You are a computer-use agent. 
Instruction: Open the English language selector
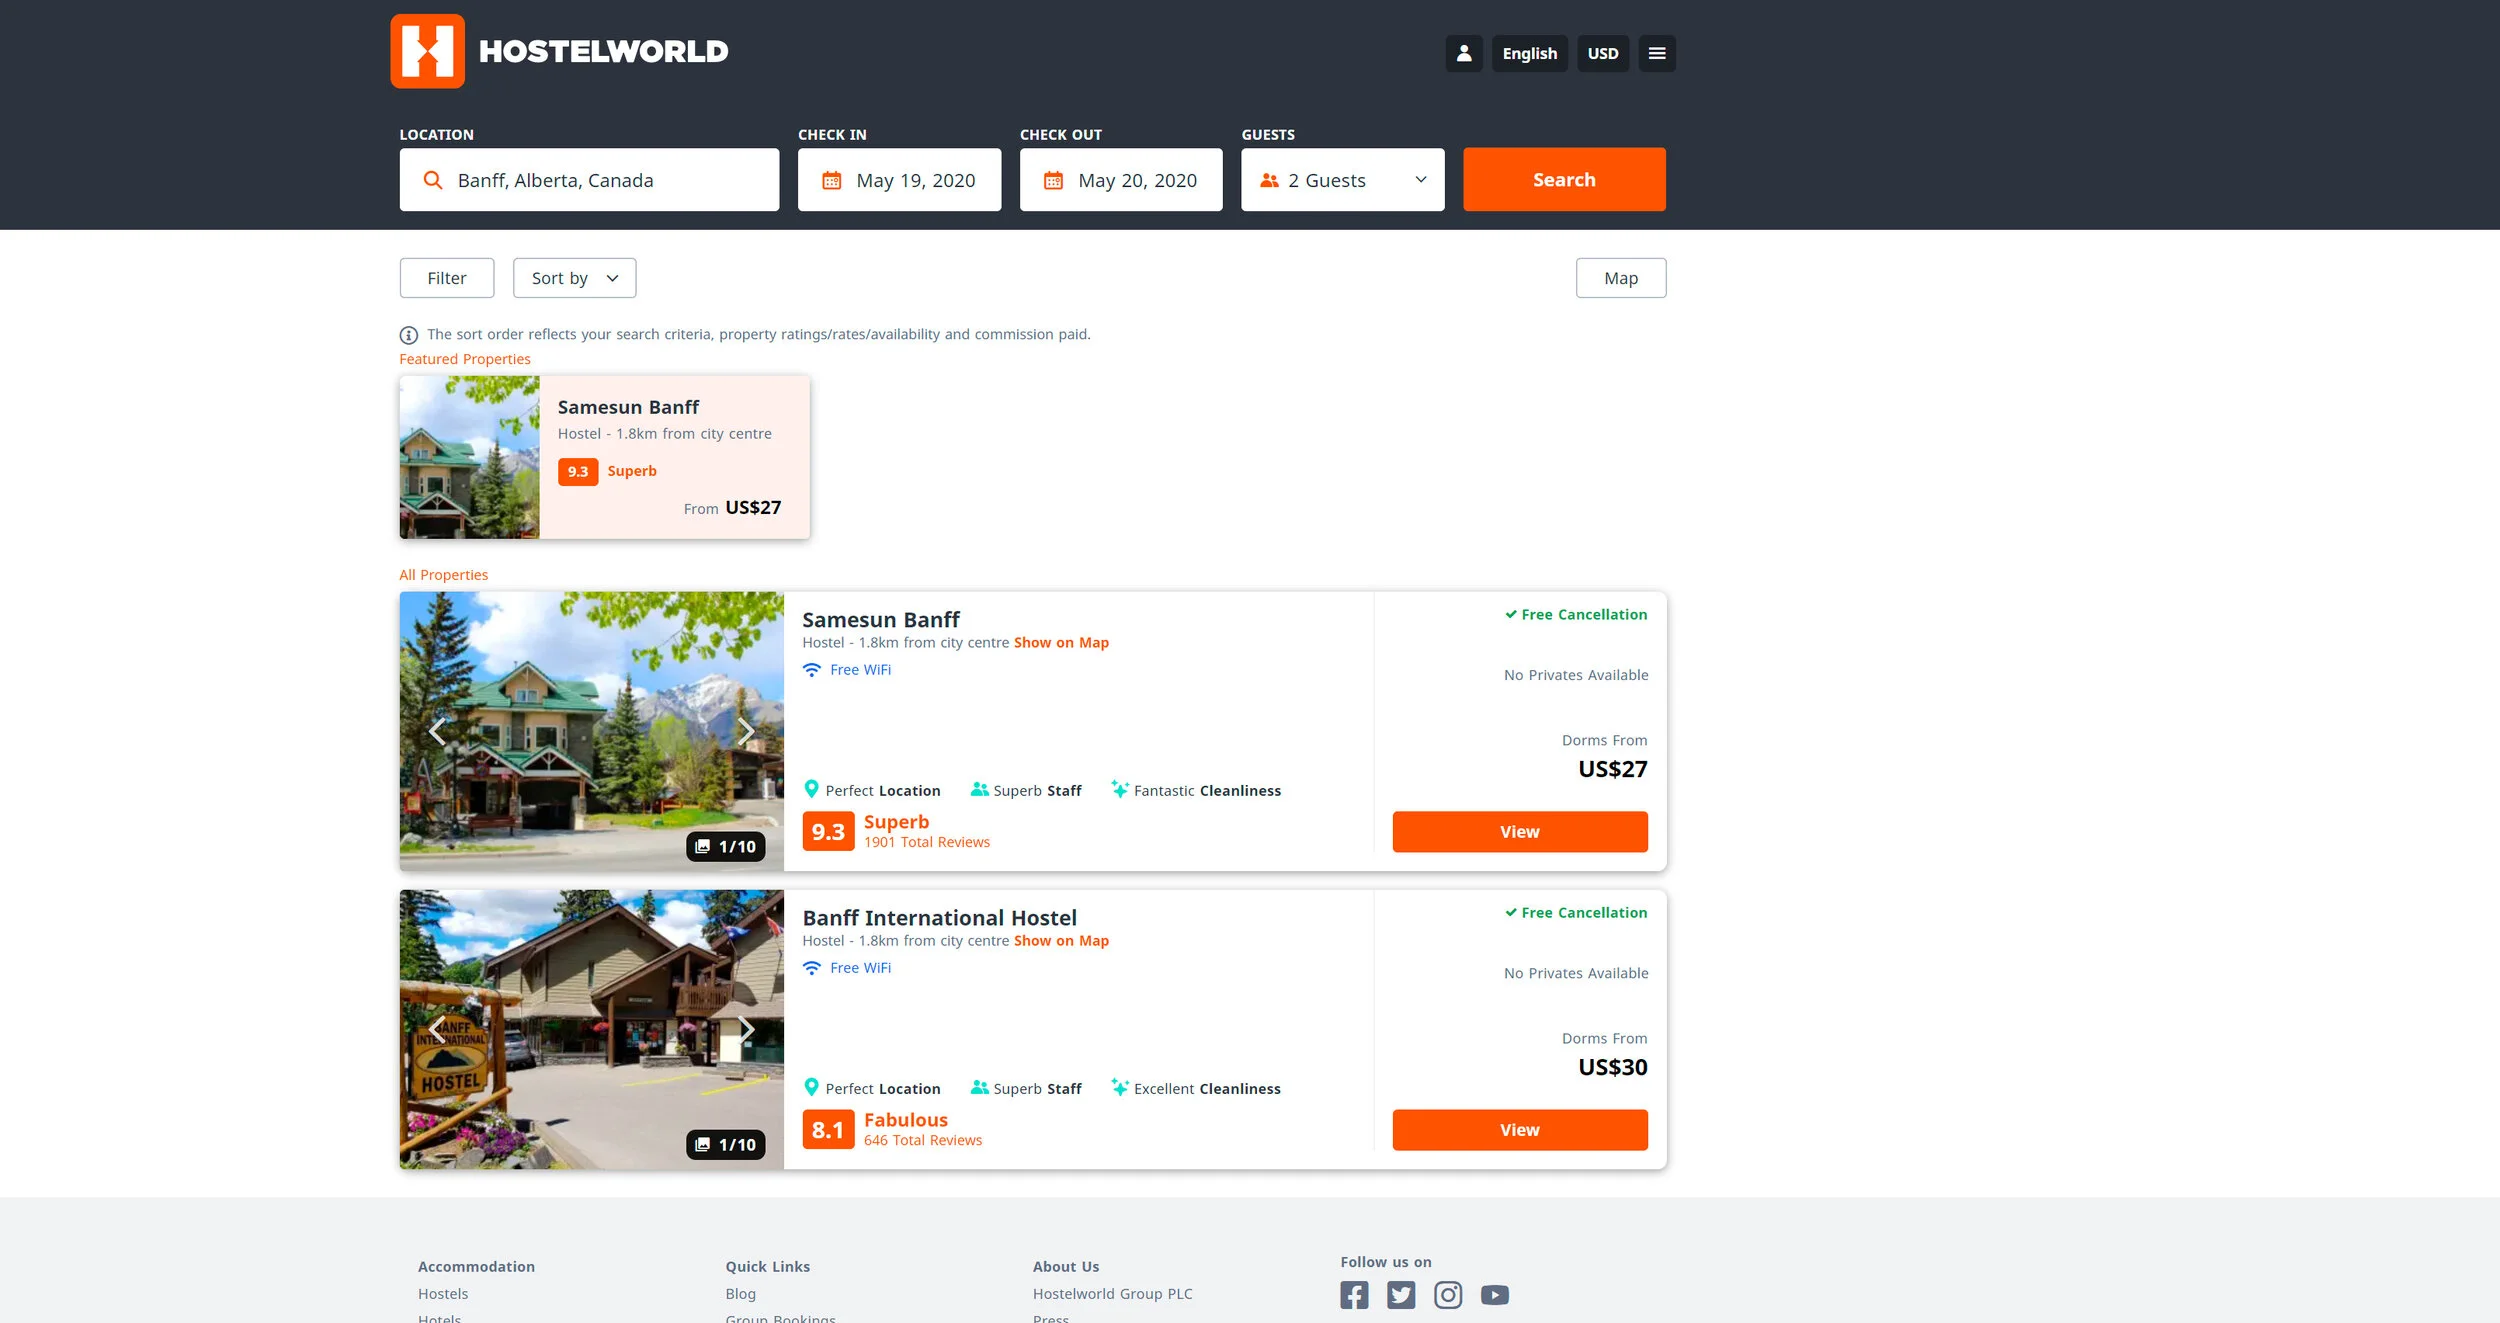(x=1529, y=53)
